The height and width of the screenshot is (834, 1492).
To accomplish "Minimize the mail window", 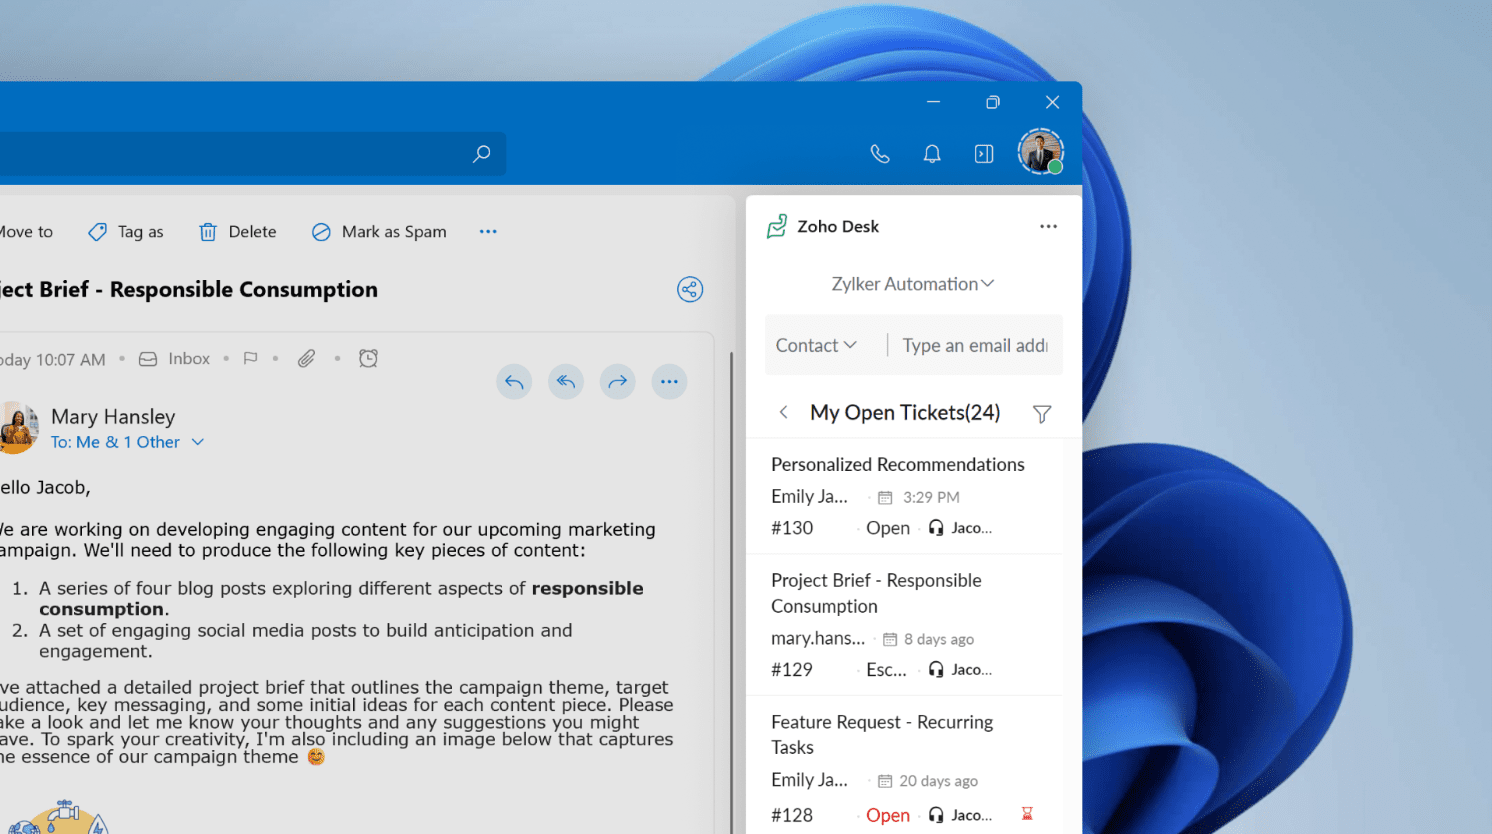I will pyautogui.click(x=933, y=102).
